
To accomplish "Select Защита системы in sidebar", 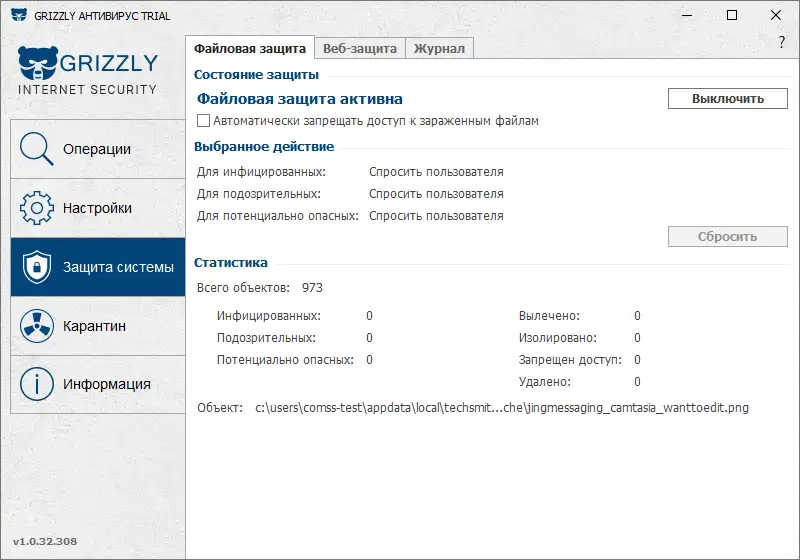I will click(x=97, y=267).
